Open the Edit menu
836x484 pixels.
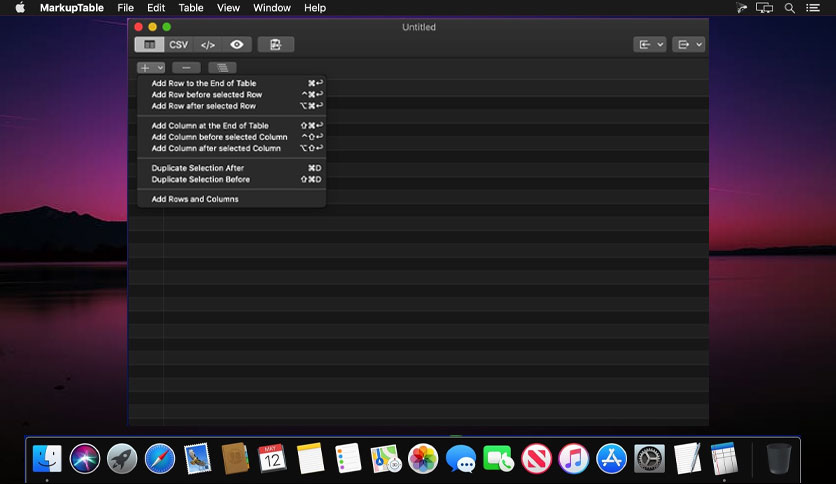(156, 8)
